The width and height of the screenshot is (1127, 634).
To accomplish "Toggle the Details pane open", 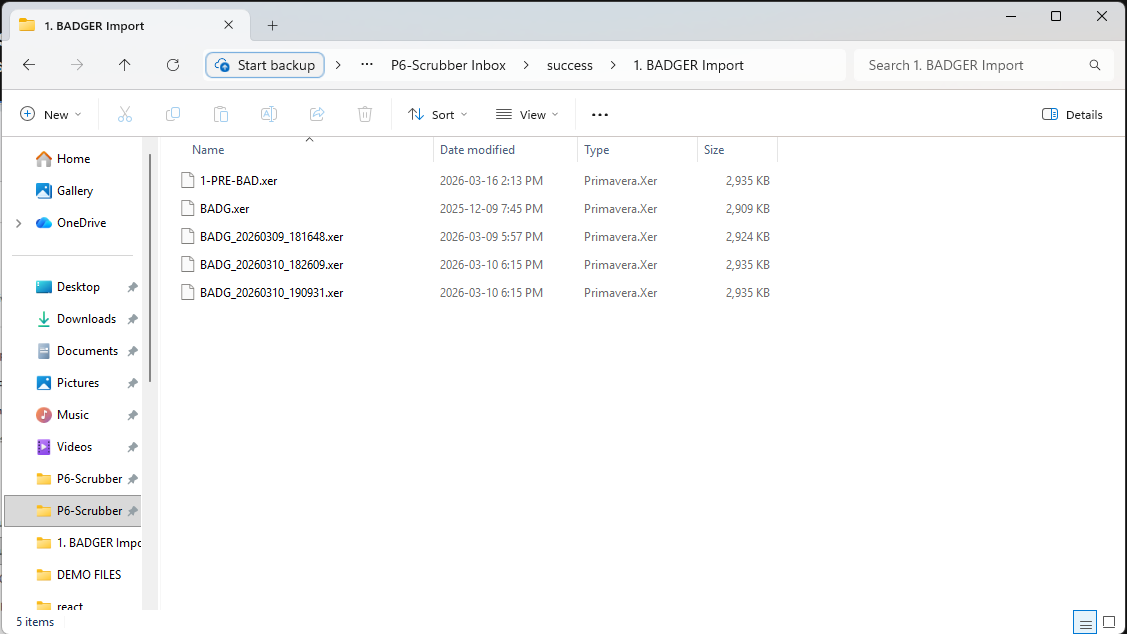I will 1072,114.
